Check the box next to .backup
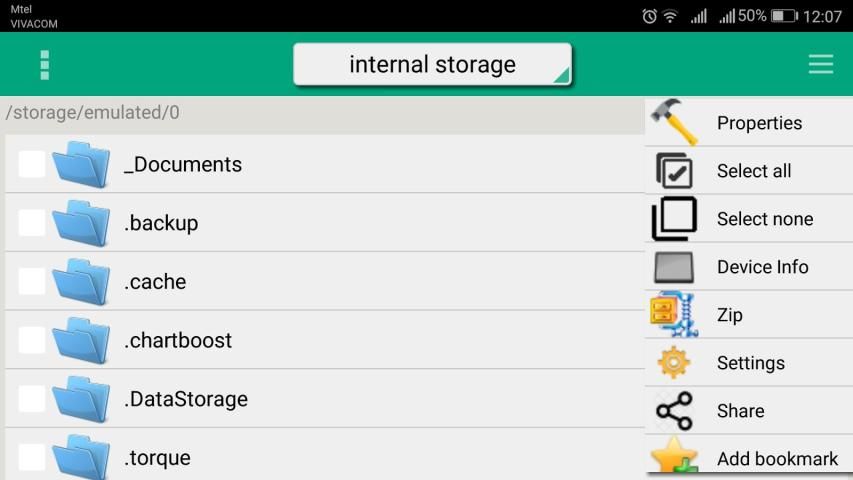This screenshot has height=480, width=853. pyautogui.click(x=32, y=223)
